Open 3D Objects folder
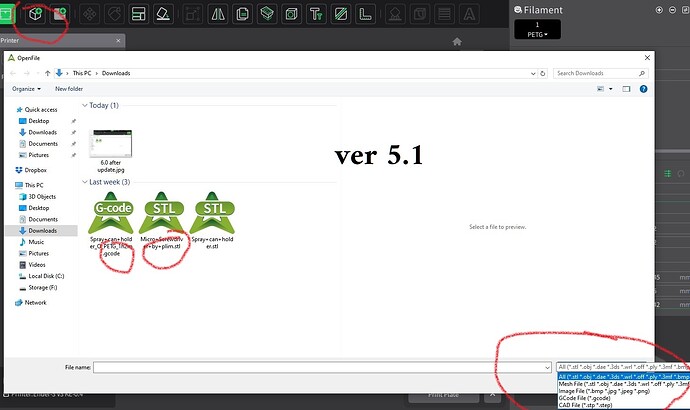 [42, 197]
